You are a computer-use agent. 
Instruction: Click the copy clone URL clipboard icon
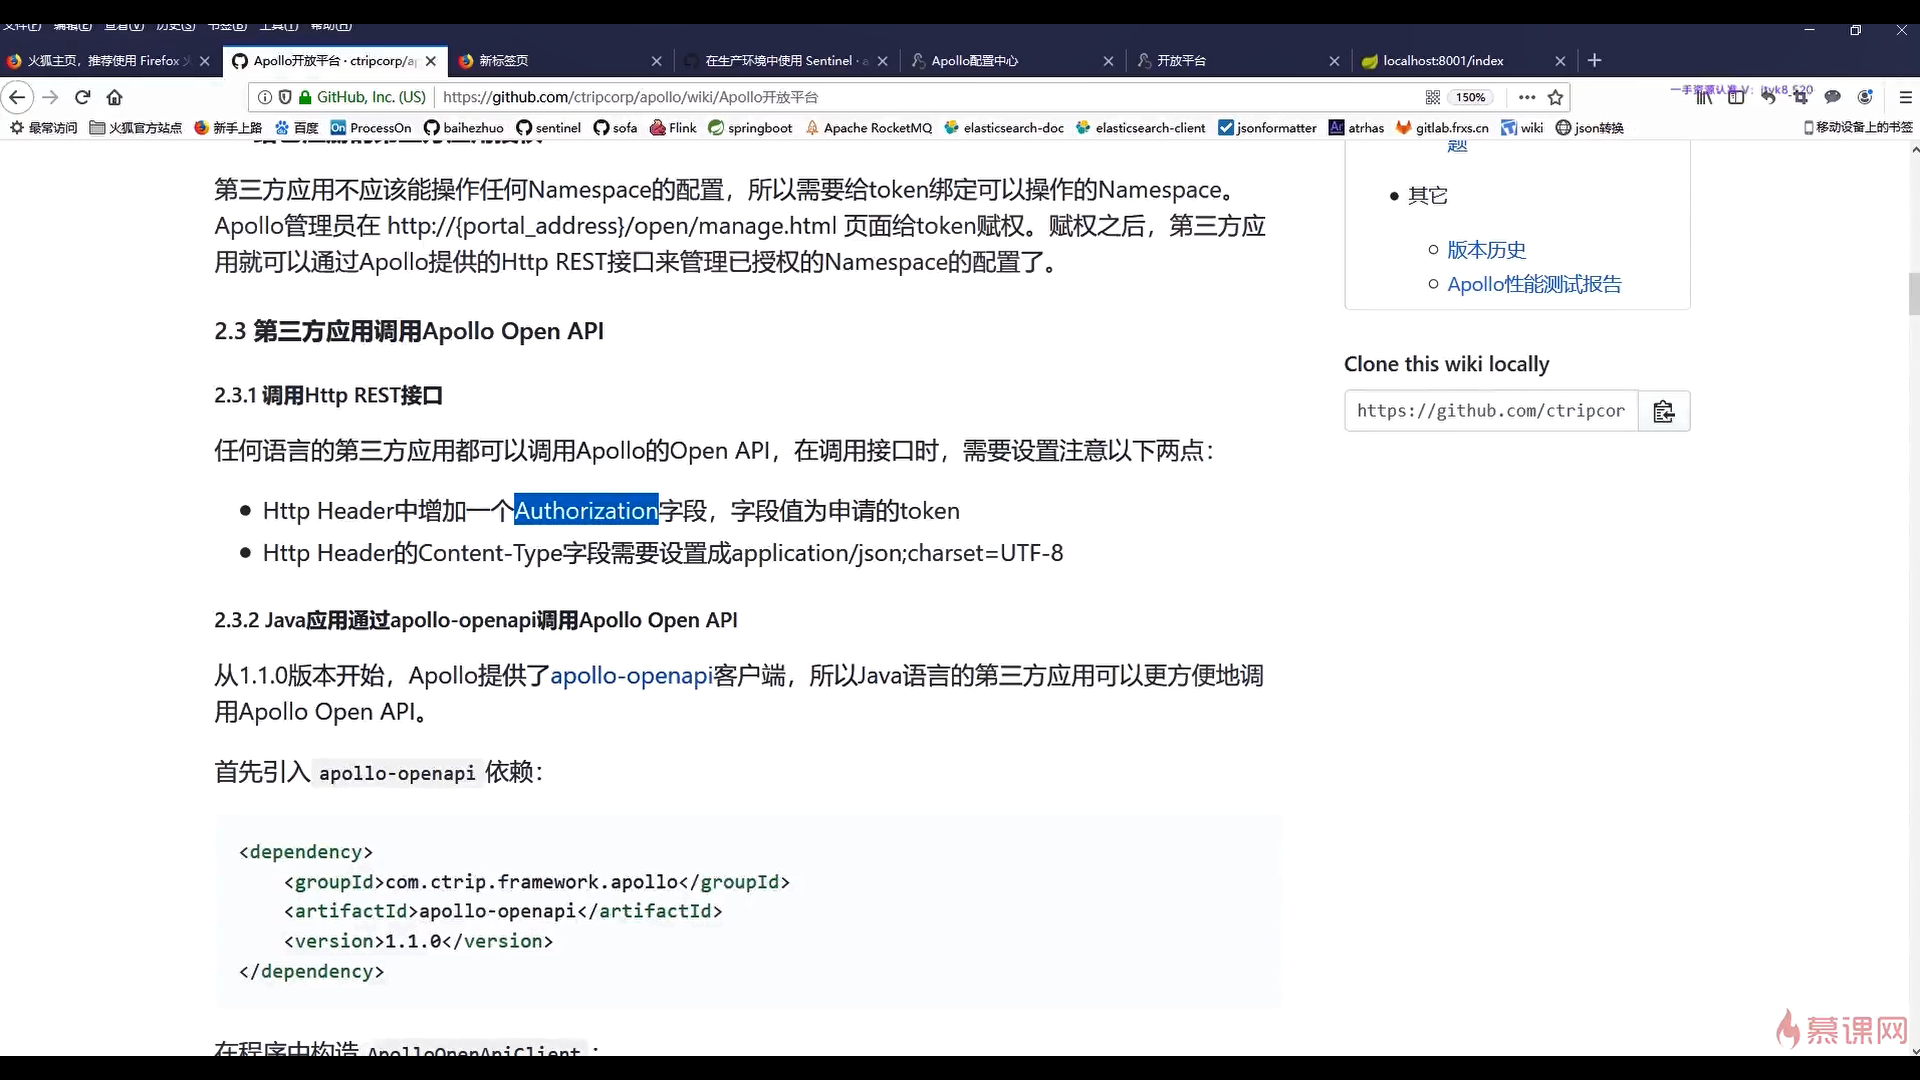[x=1663, y=411]
